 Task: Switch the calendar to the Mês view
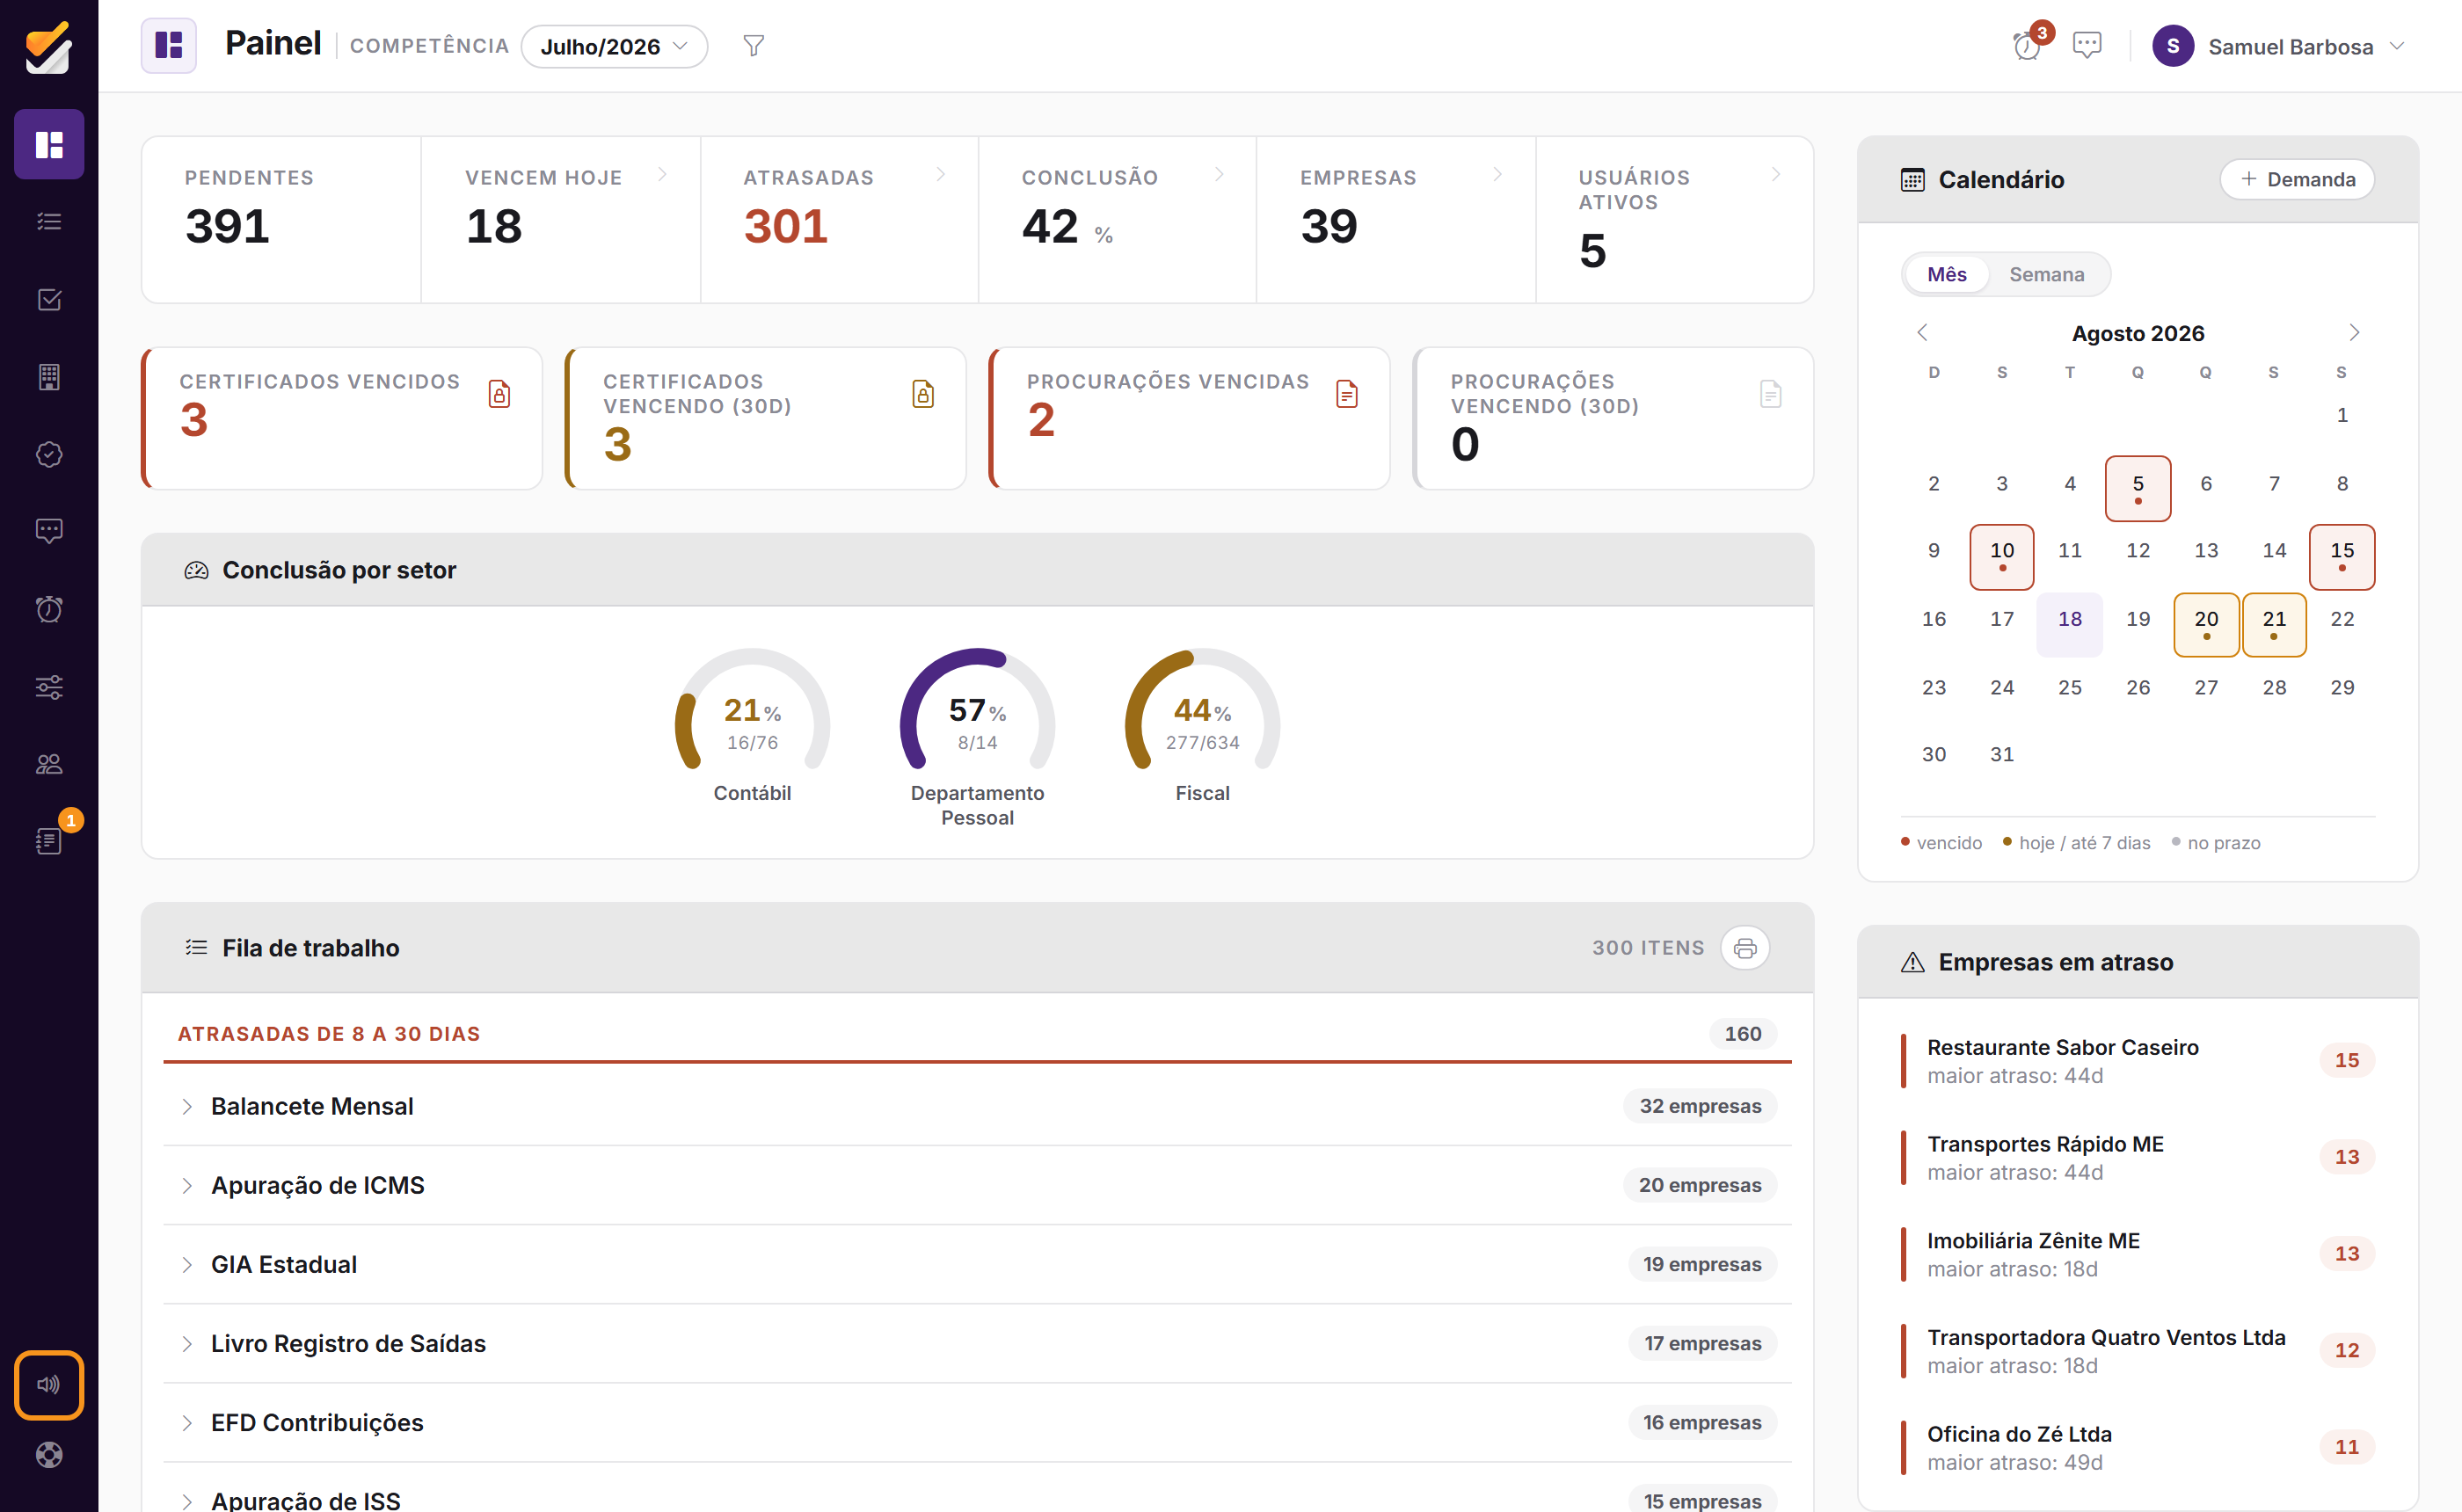click(1946, 274)
